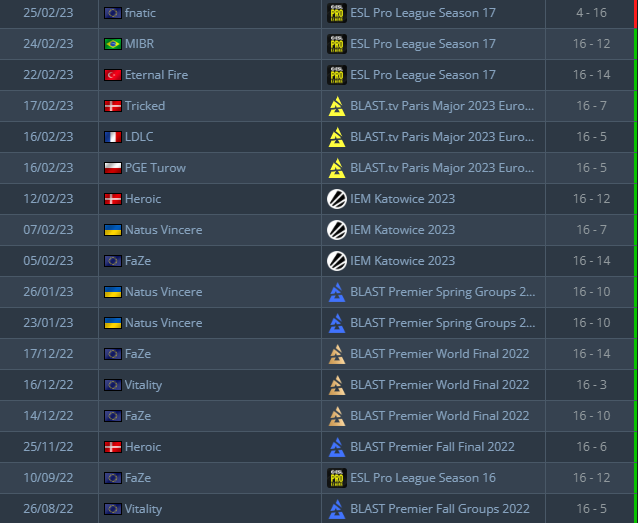
Task: Click the Brazil flag next to MIBR
Action: point(113,44)
